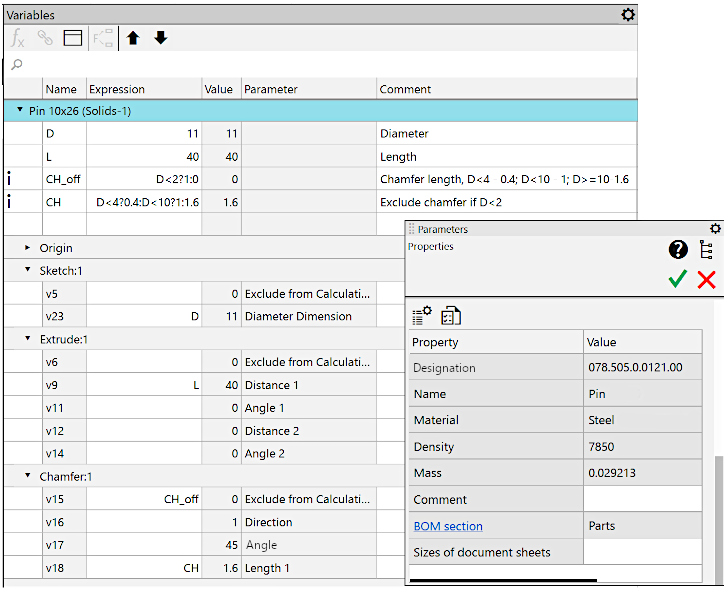Open Variables panel settings gear
The height and width of the screenshot is (600, 724).
[x=627, y=15]
